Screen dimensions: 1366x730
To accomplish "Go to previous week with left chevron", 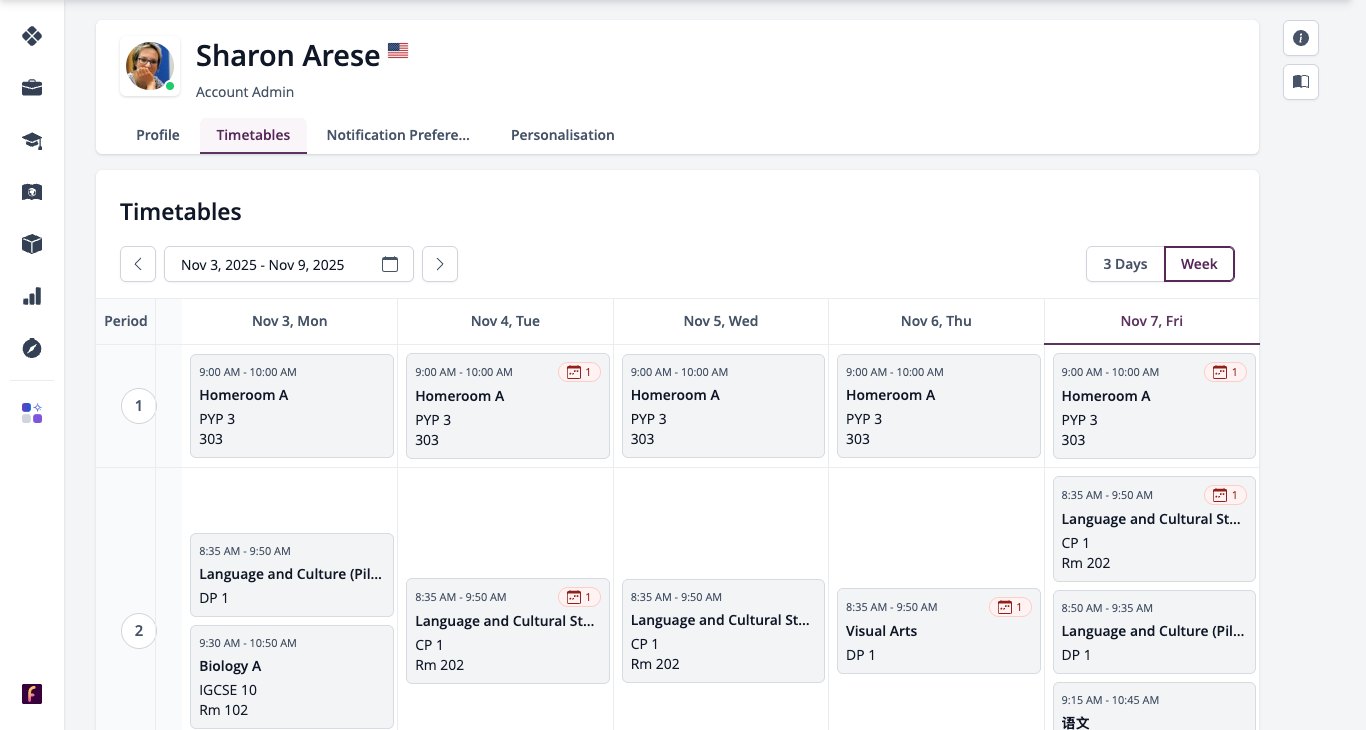I will pyautogui.click(x=138, y=264).
